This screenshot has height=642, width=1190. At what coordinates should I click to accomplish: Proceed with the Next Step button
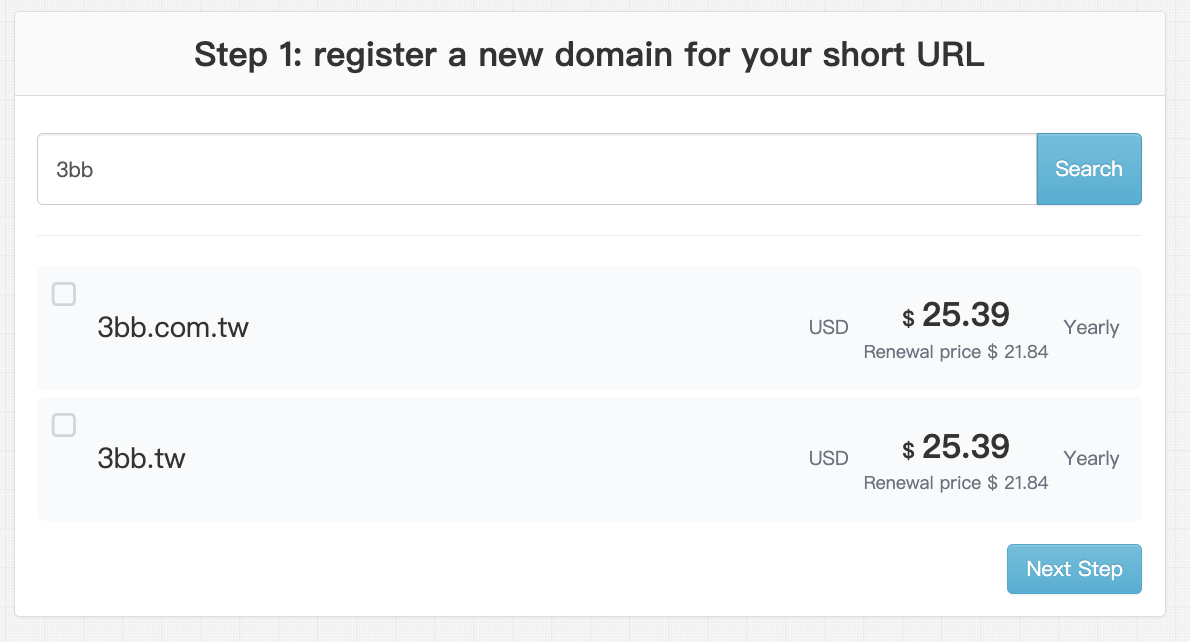point(1073,569)
